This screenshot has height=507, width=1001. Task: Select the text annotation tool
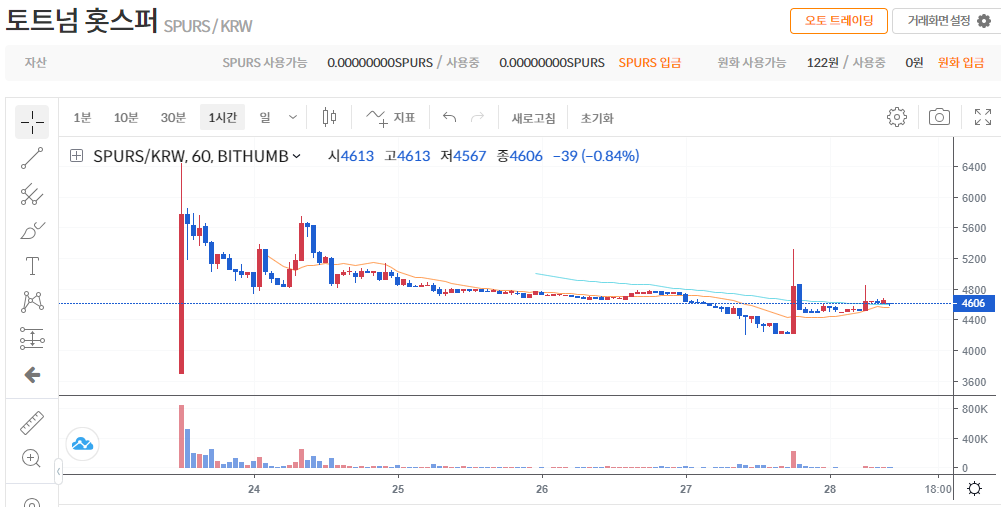tap(32, 266)
